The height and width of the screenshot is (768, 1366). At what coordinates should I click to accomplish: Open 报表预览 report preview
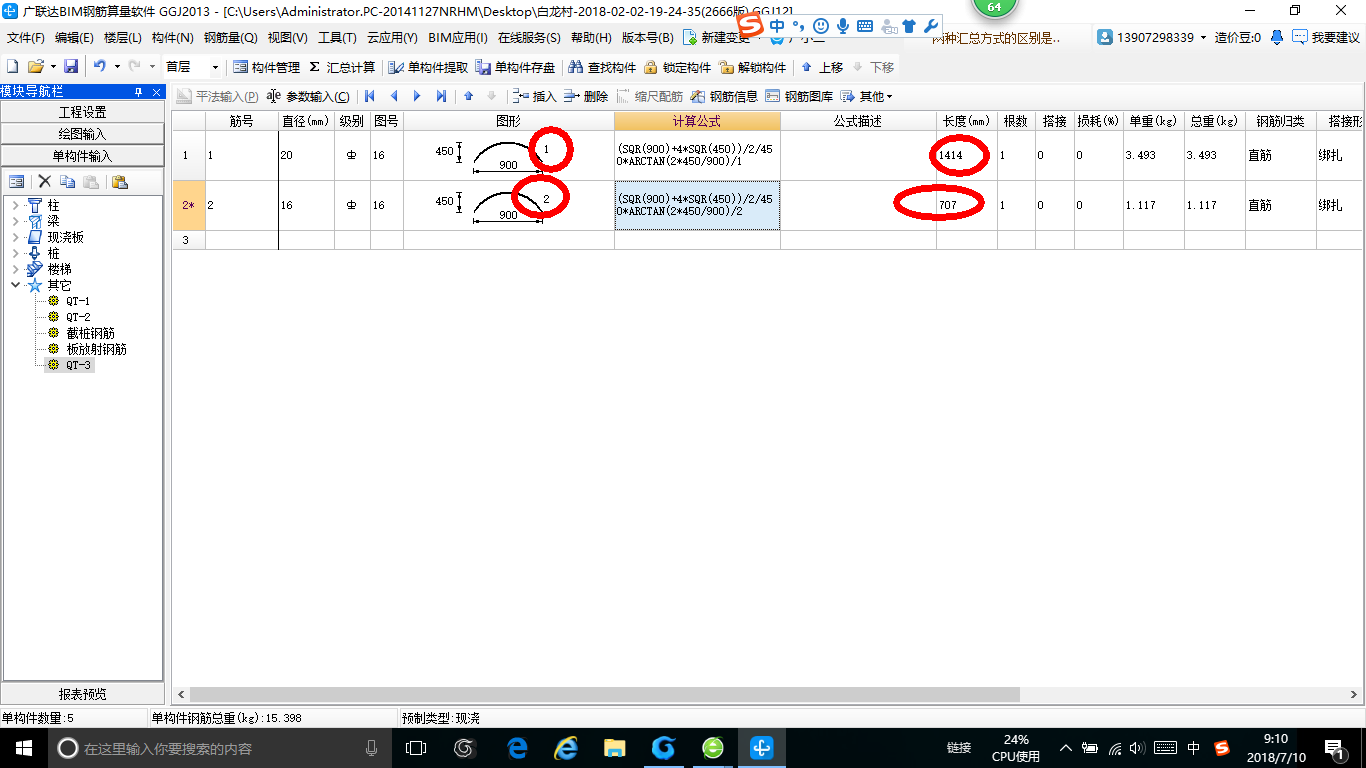pos(83,694)
